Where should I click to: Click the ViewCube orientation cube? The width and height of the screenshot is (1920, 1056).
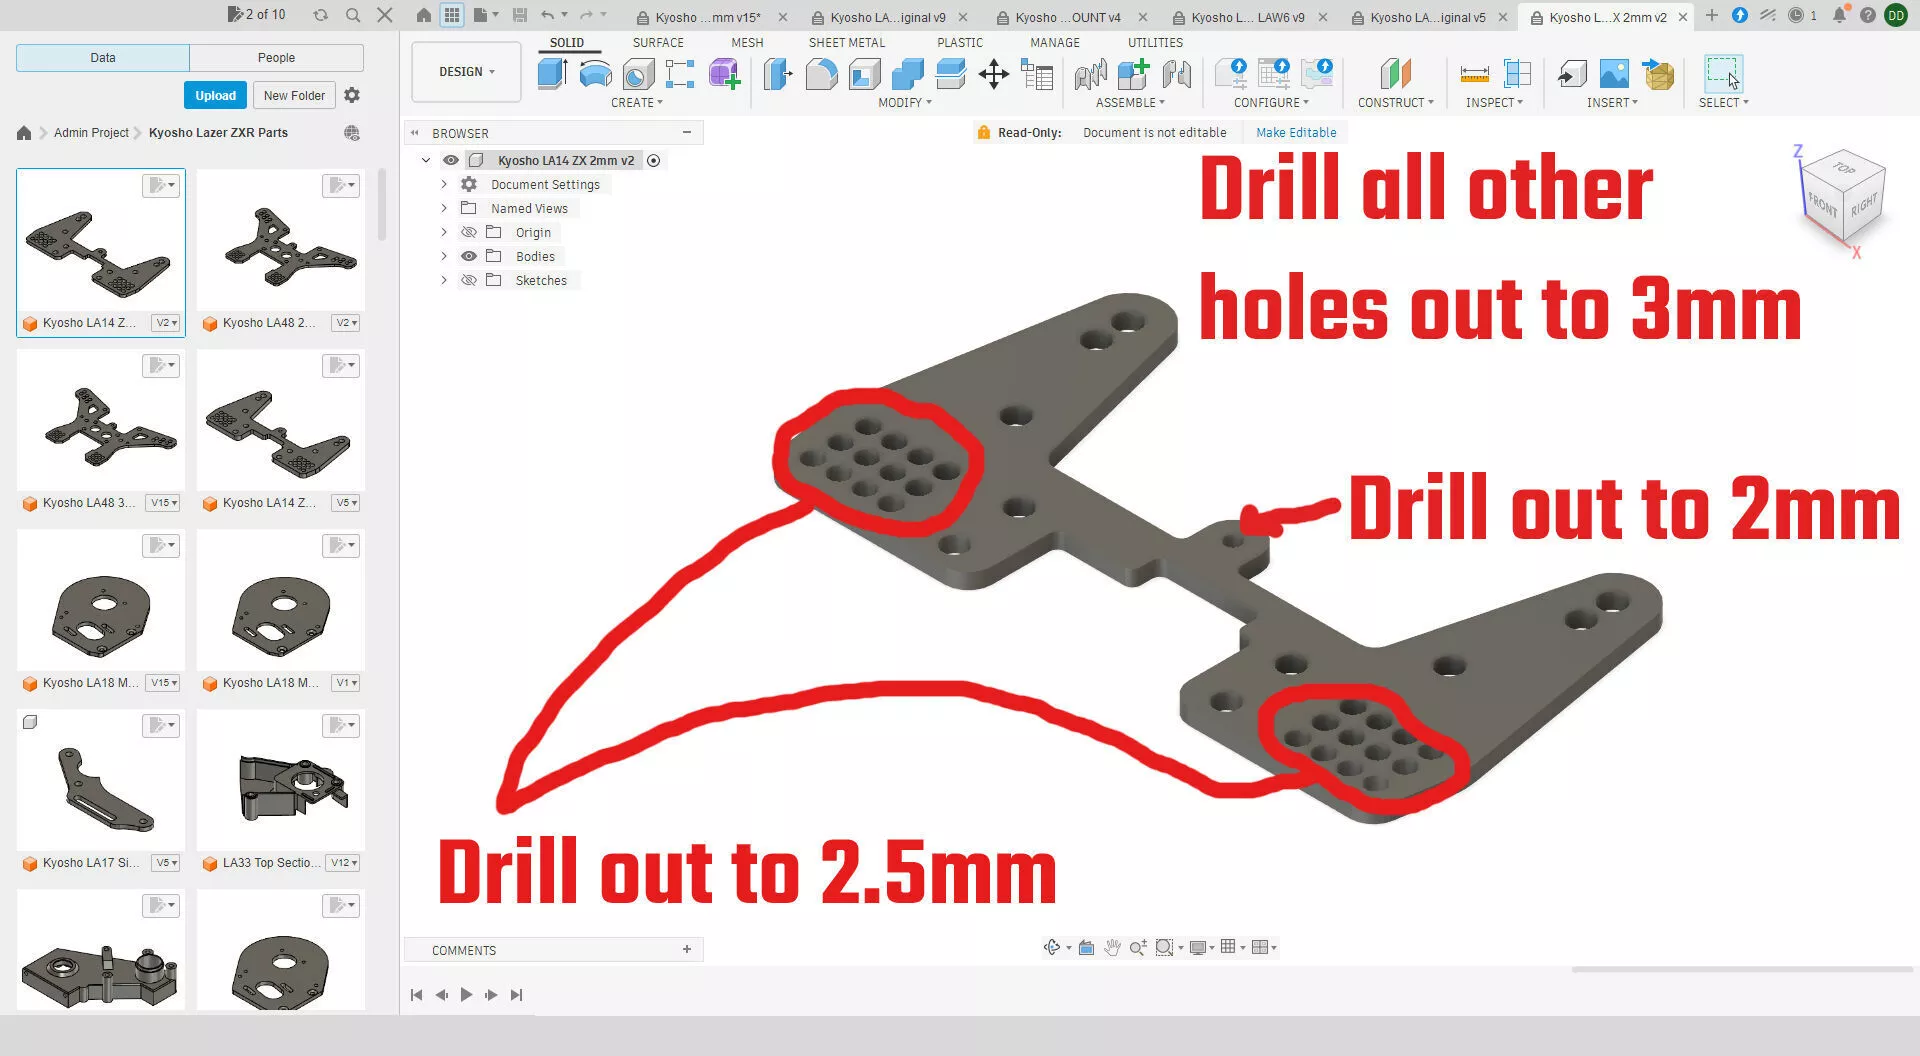coord(1842,195)
